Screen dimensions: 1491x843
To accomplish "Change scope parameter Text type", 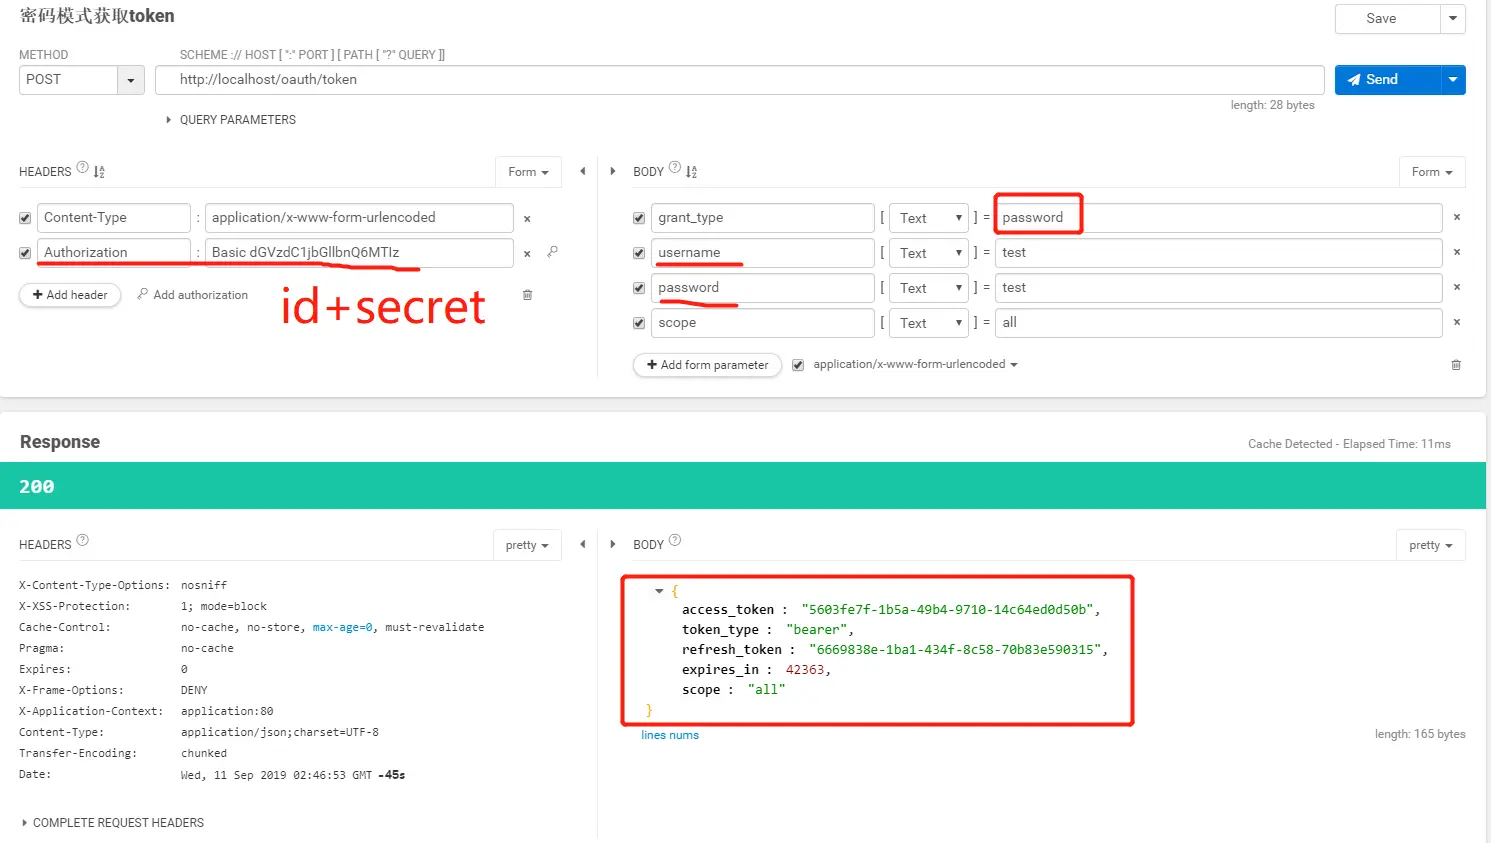I will 929,323.
